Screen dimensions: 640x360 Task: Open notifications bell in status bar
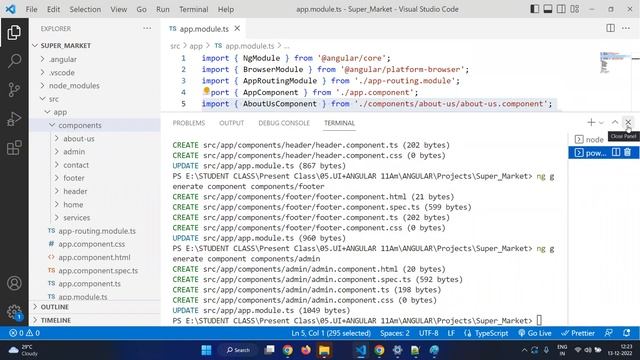coord(627,333)
